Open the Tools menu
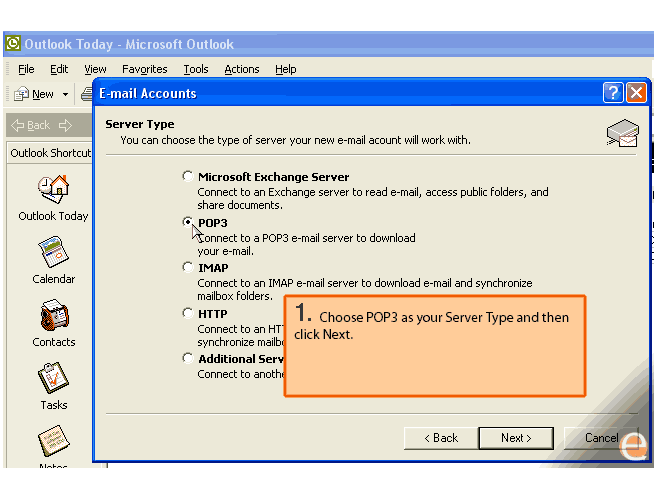 (x=196, y=69)
